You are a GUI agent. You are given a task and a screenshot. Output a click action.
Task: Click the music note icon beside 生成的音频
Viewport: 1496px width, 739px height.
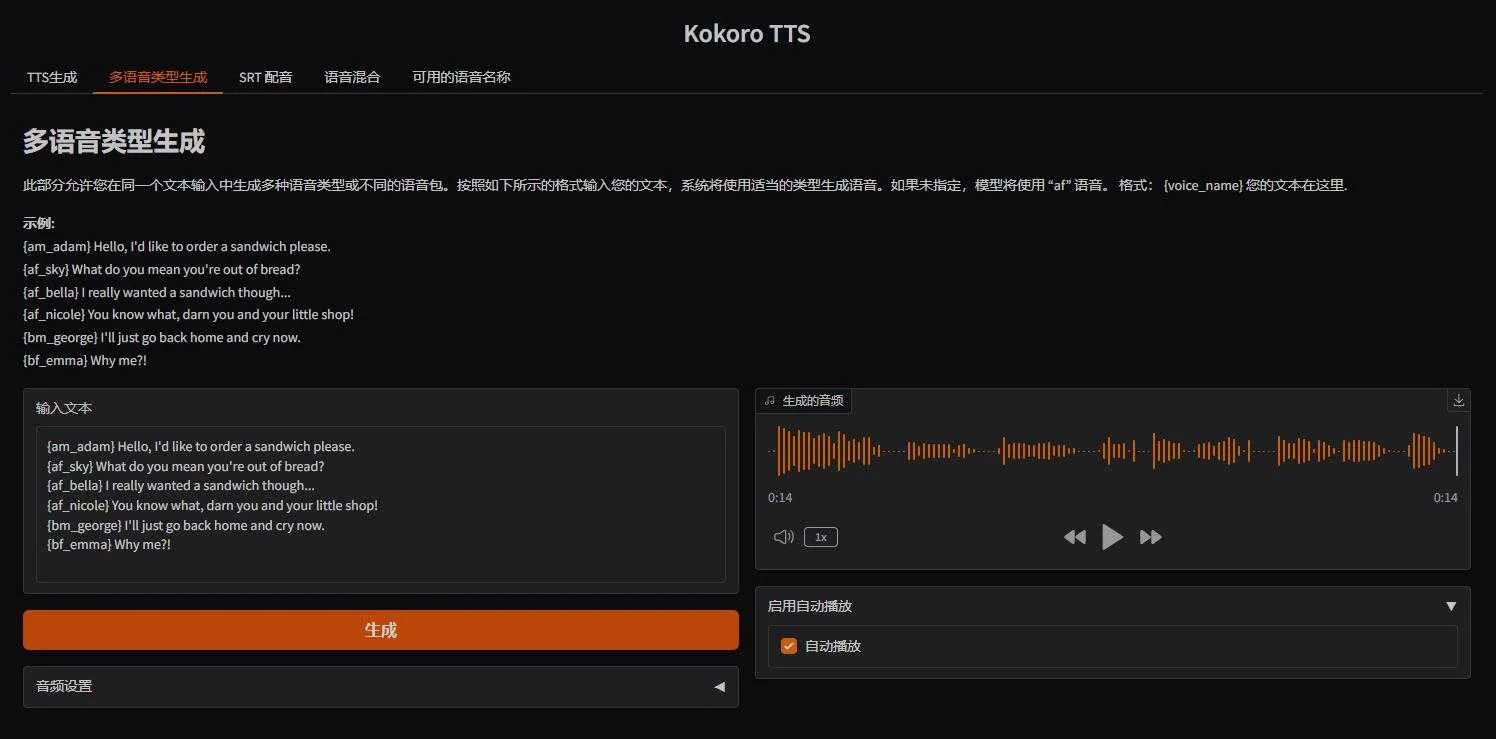coord(770,400)
